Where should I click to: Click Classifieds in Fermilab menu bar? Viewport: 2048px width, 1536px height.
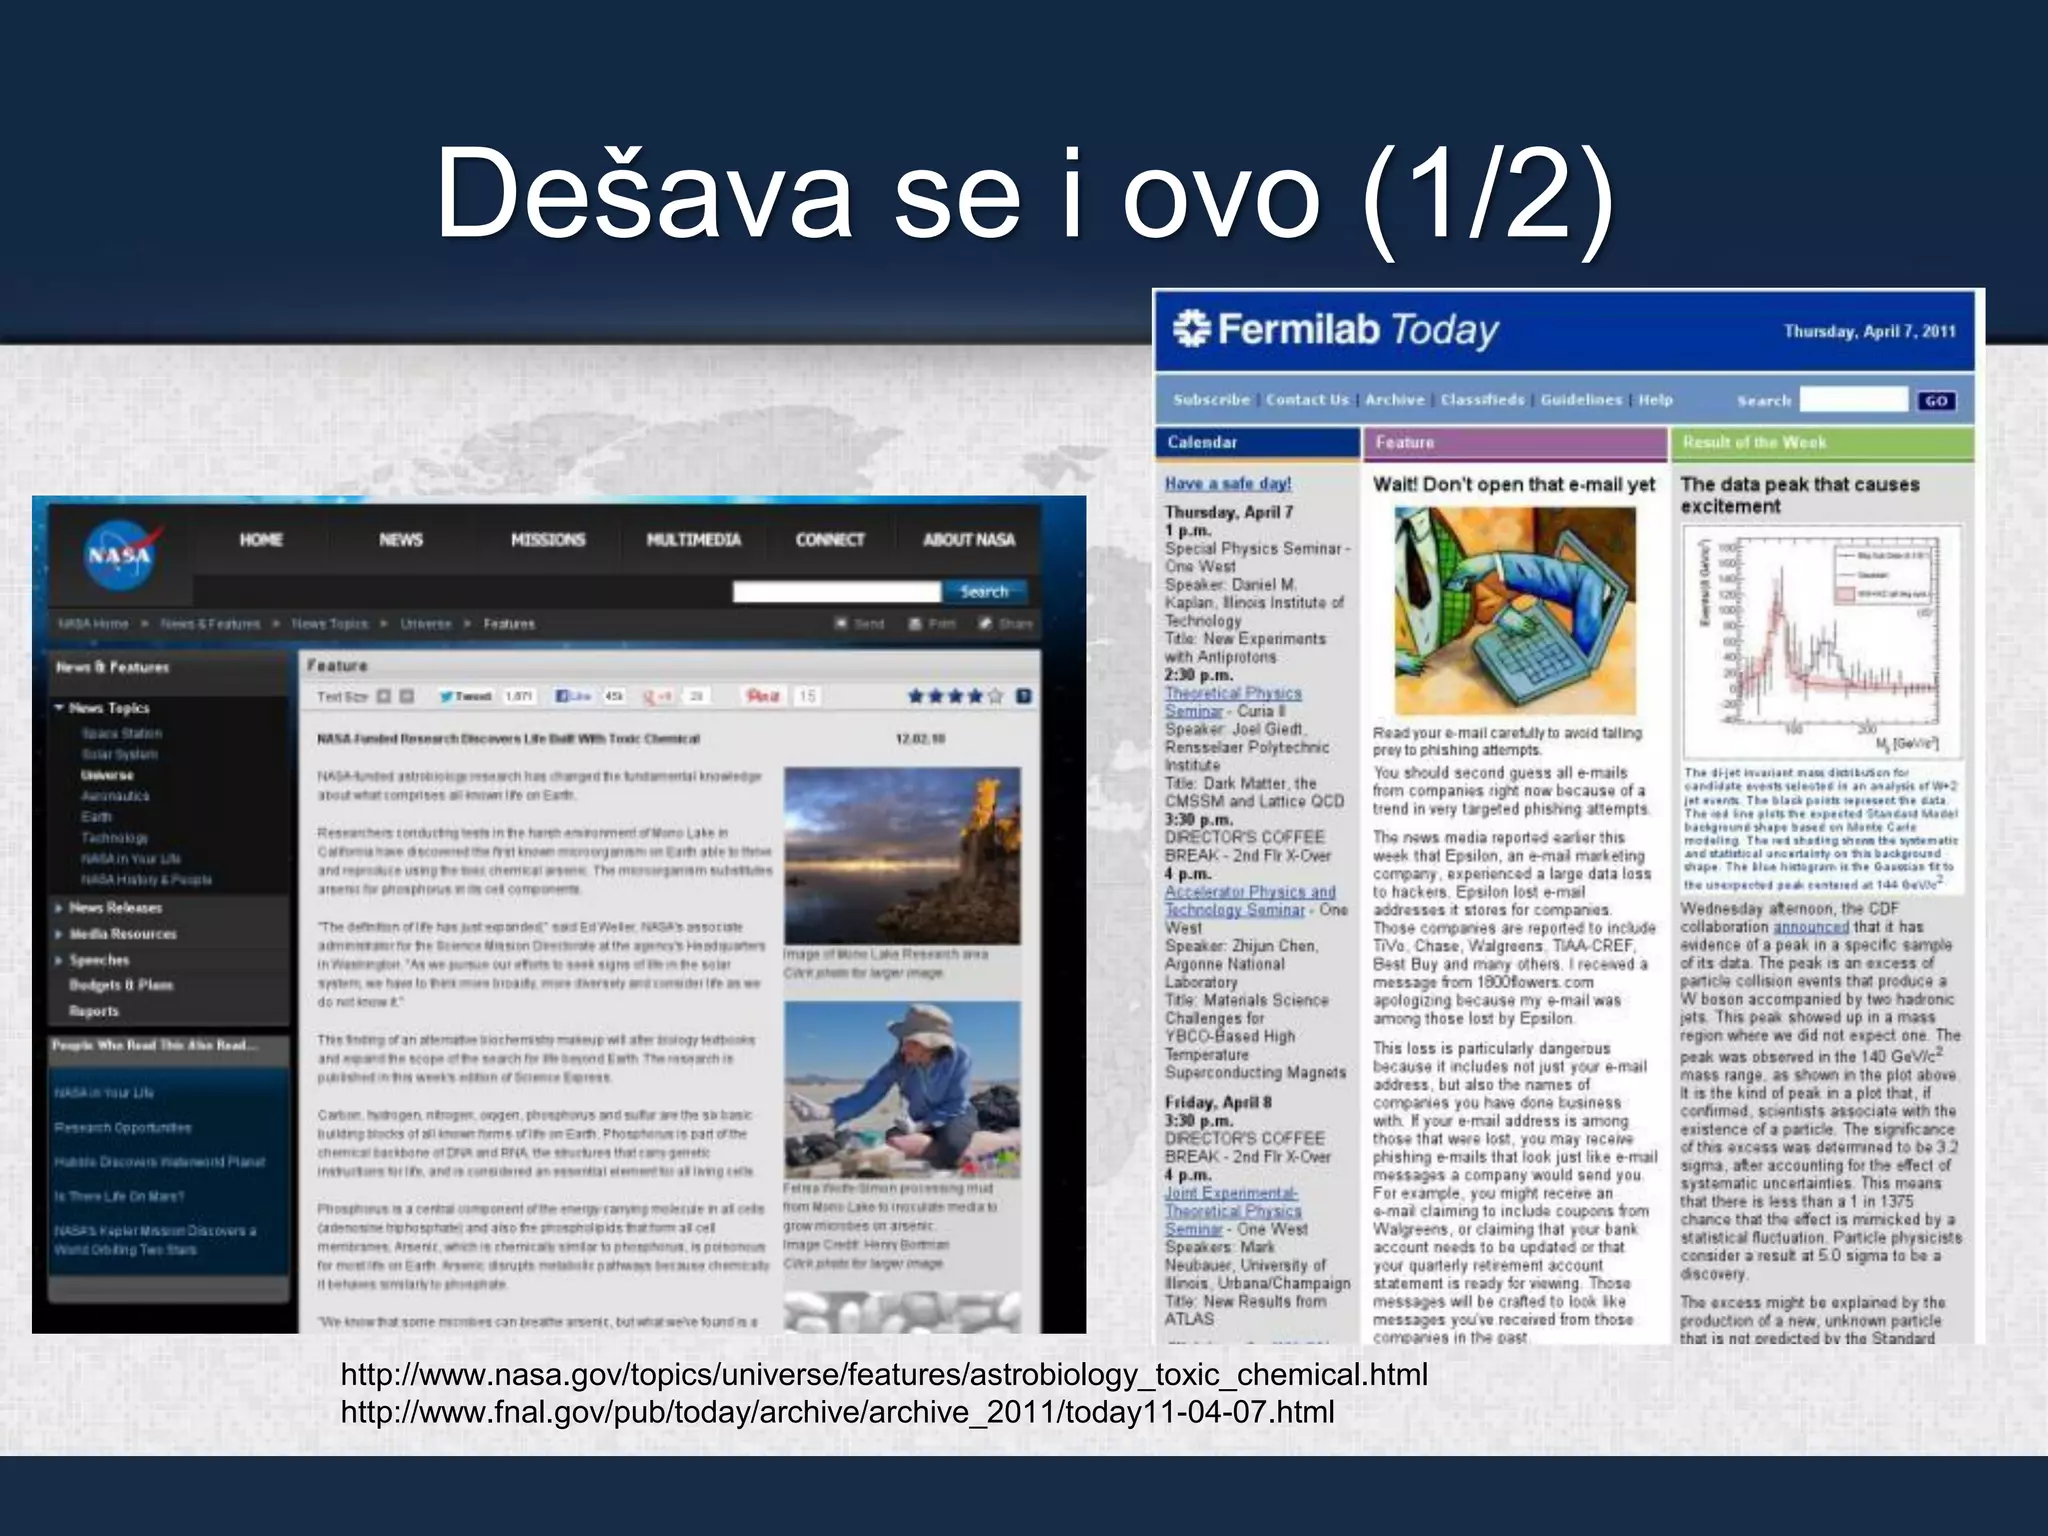[x=1483, y=400]
